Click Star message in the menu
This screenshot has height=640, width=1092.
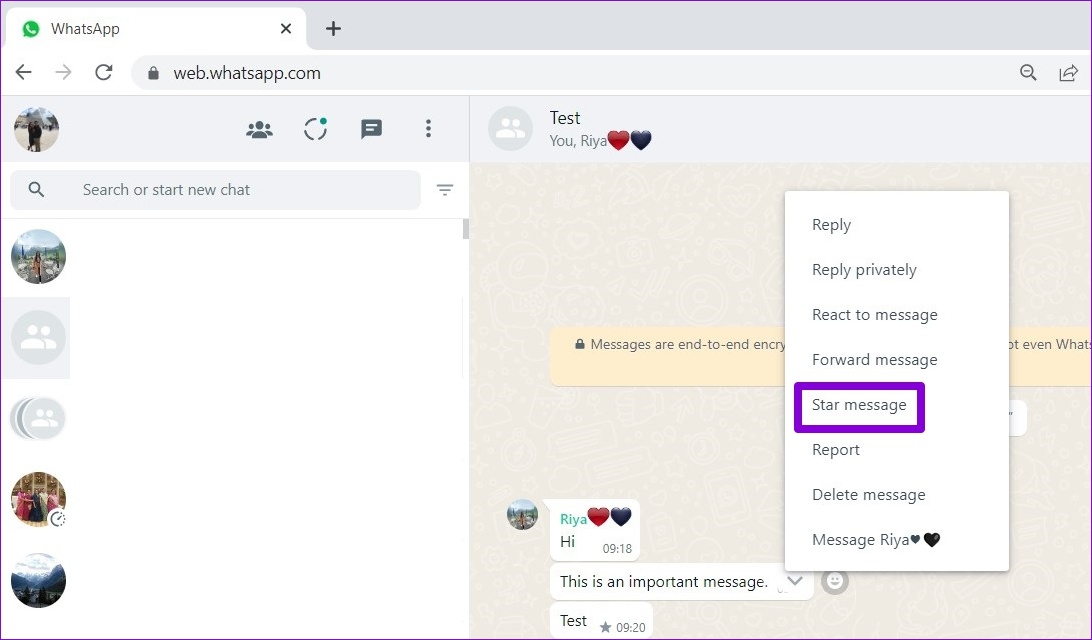tap(859, 405)
